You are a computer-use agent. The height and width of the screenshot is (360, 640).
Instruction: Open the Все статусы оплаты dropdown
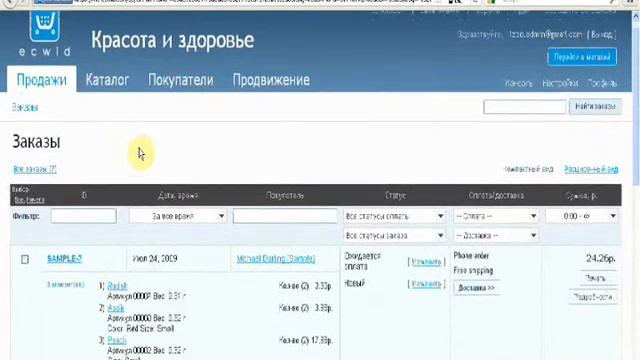394,216
